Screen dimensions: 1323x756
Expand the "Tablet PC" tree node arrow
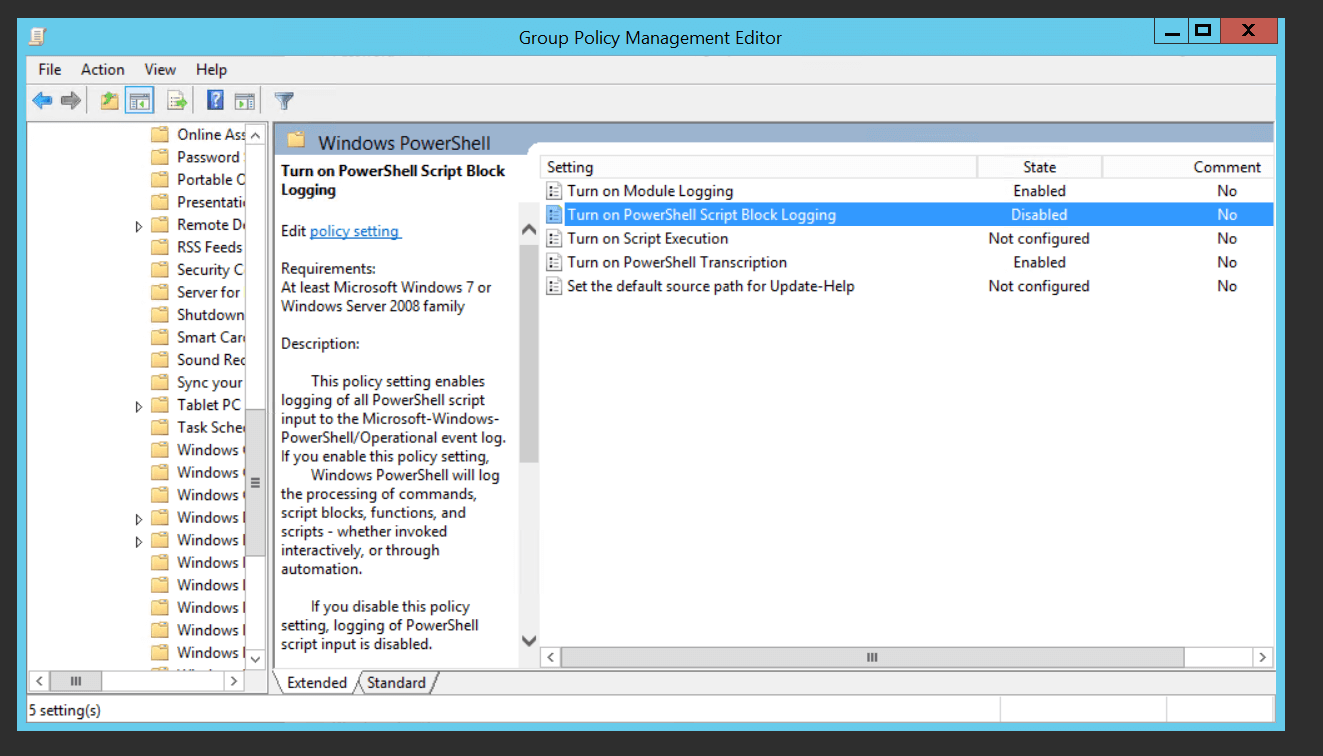[139, 406]
